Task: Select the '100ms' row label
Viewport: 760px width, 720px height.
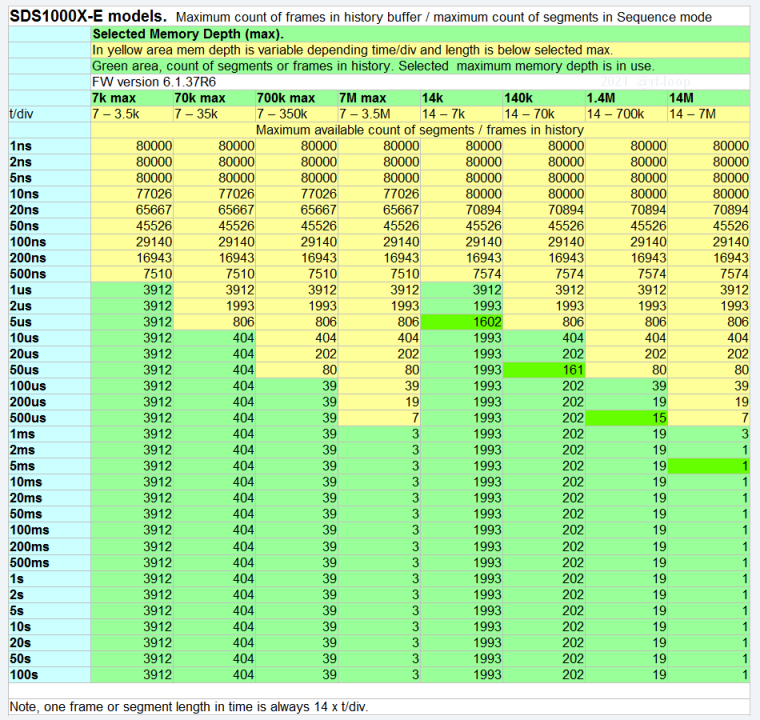Action: (49, 530)
